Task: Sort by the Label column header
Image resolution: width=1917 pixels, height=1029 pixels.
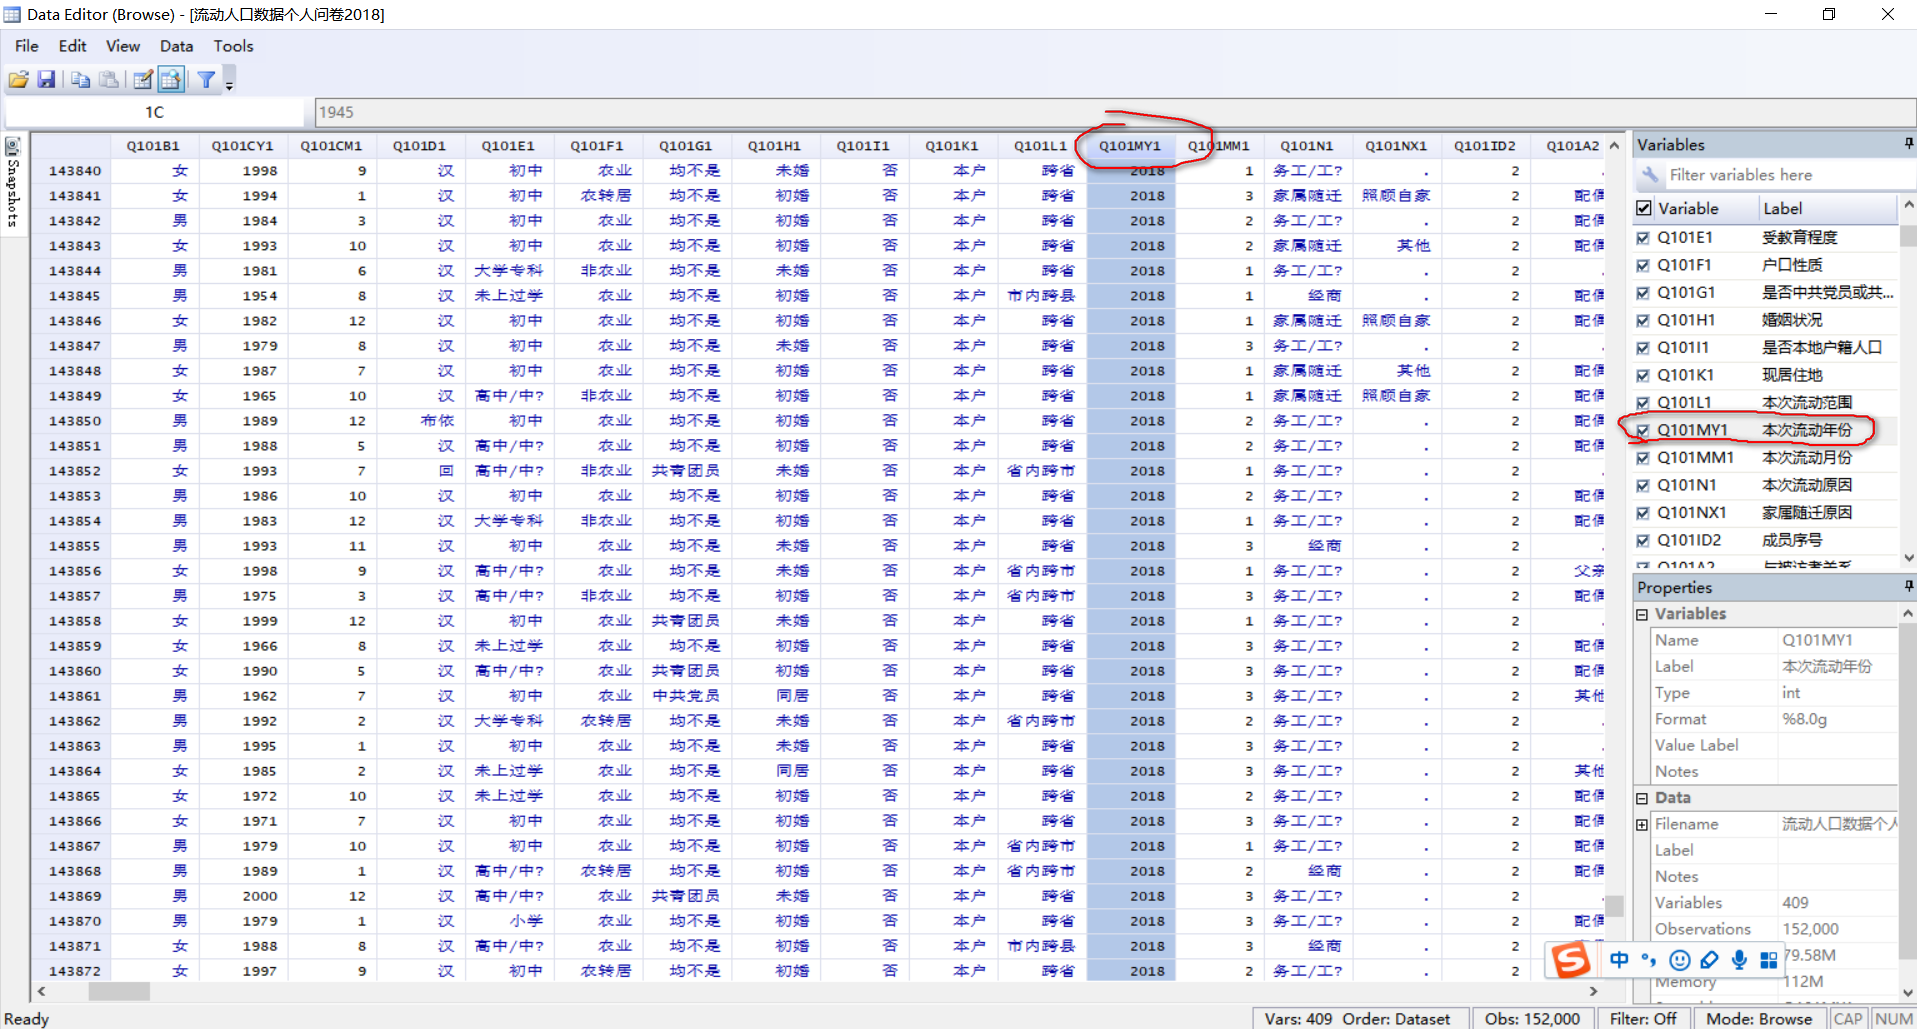Action: tap(1827, 208)
